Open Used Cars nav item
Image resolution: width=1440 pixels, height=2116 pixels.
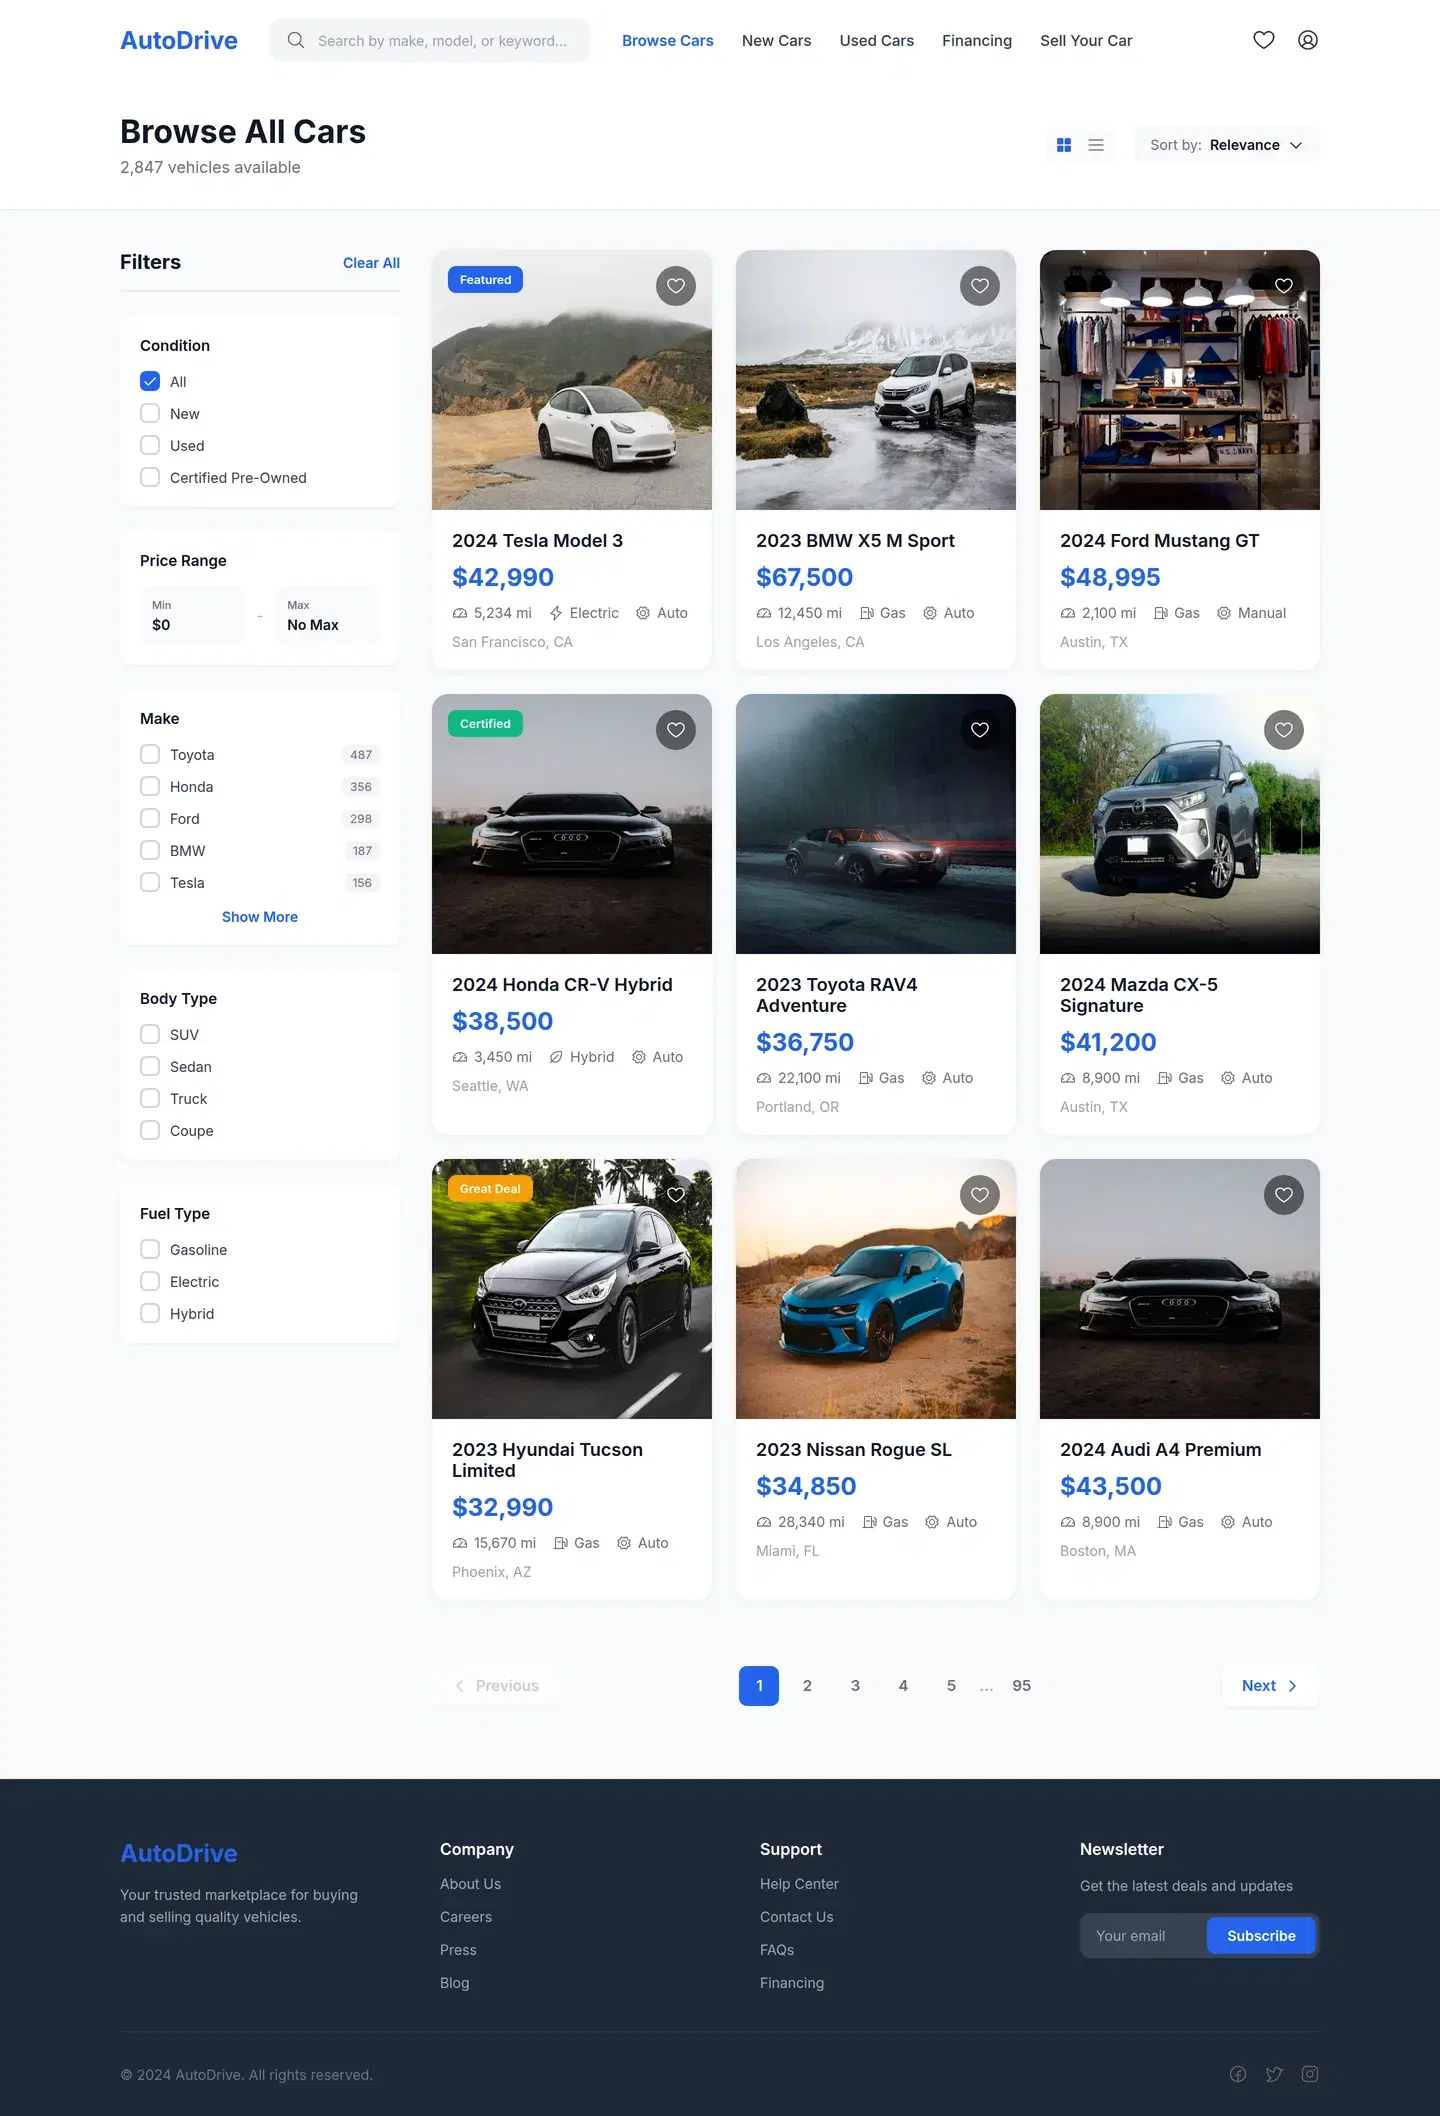click(x=877, y=40)
